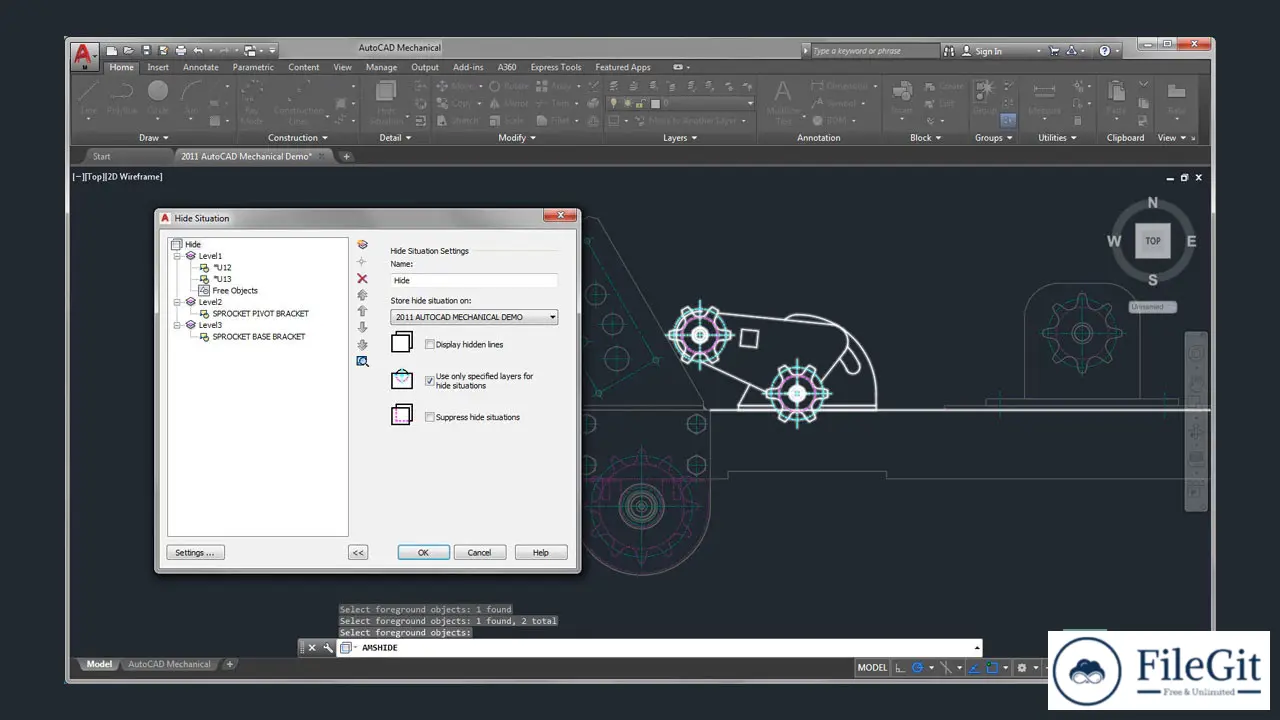Click the Autodesk Exchange shopping cart icon
The image size is (1280, 720).
click(1052, 51)
